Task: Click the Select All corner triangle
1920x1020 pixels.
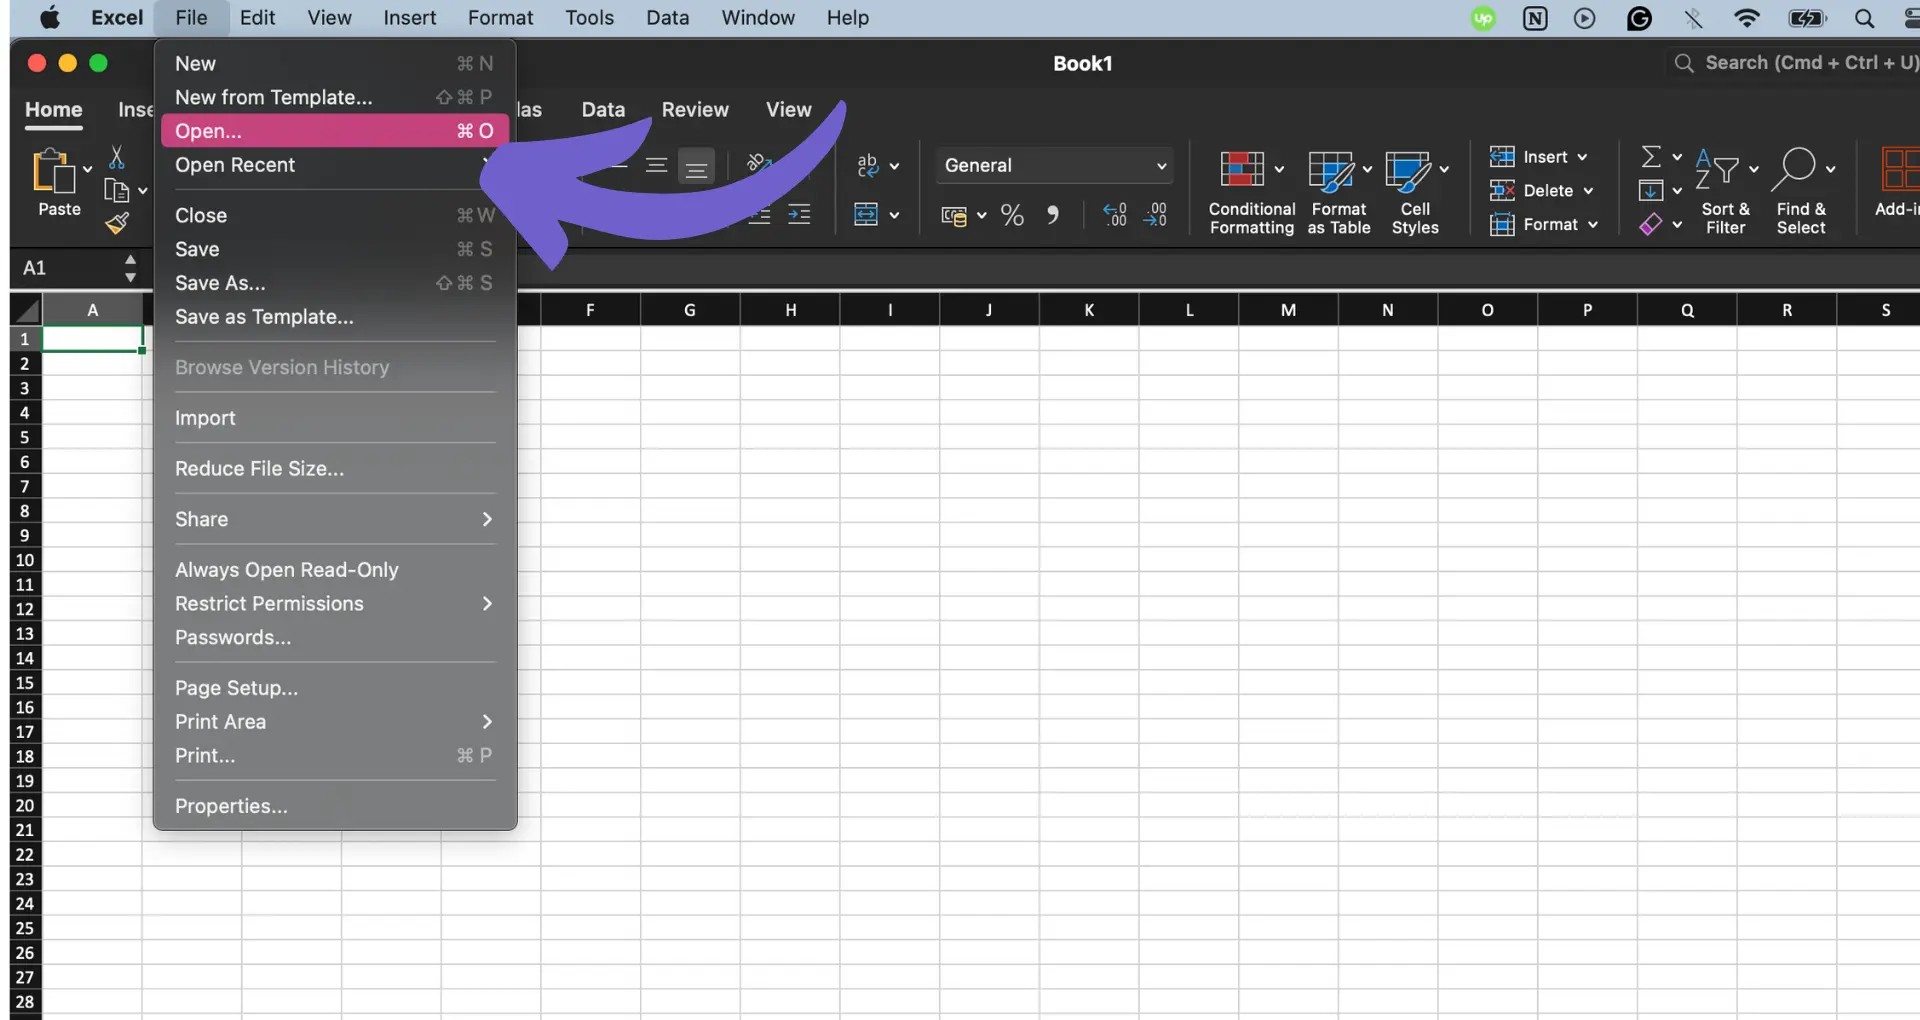Action: (x=27, y=310)
